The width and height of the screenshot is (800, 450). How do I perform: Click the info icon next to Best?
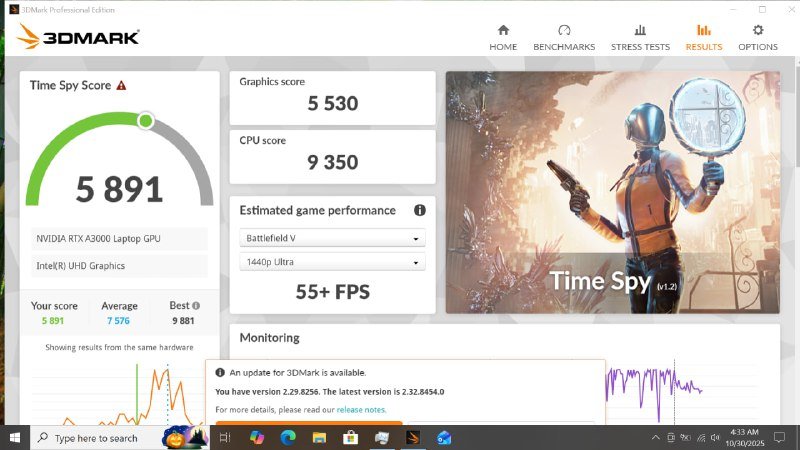click(x=196, y=306)
